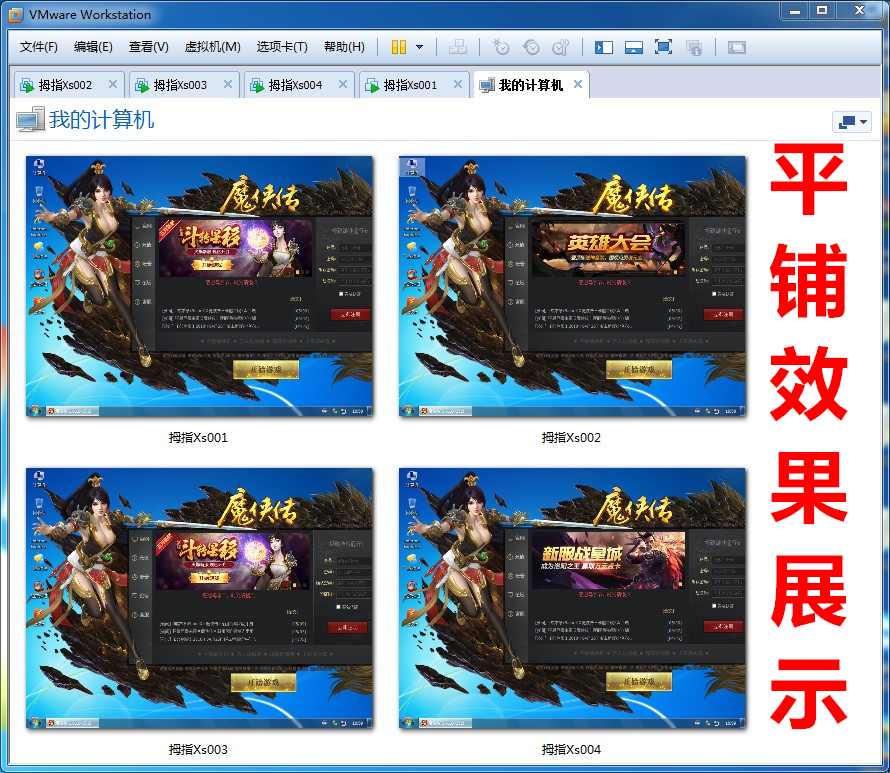890x773 pixels.
Task: Select the 拇指Xs002 VM thumbnail
Action: (x=572, y=286)
